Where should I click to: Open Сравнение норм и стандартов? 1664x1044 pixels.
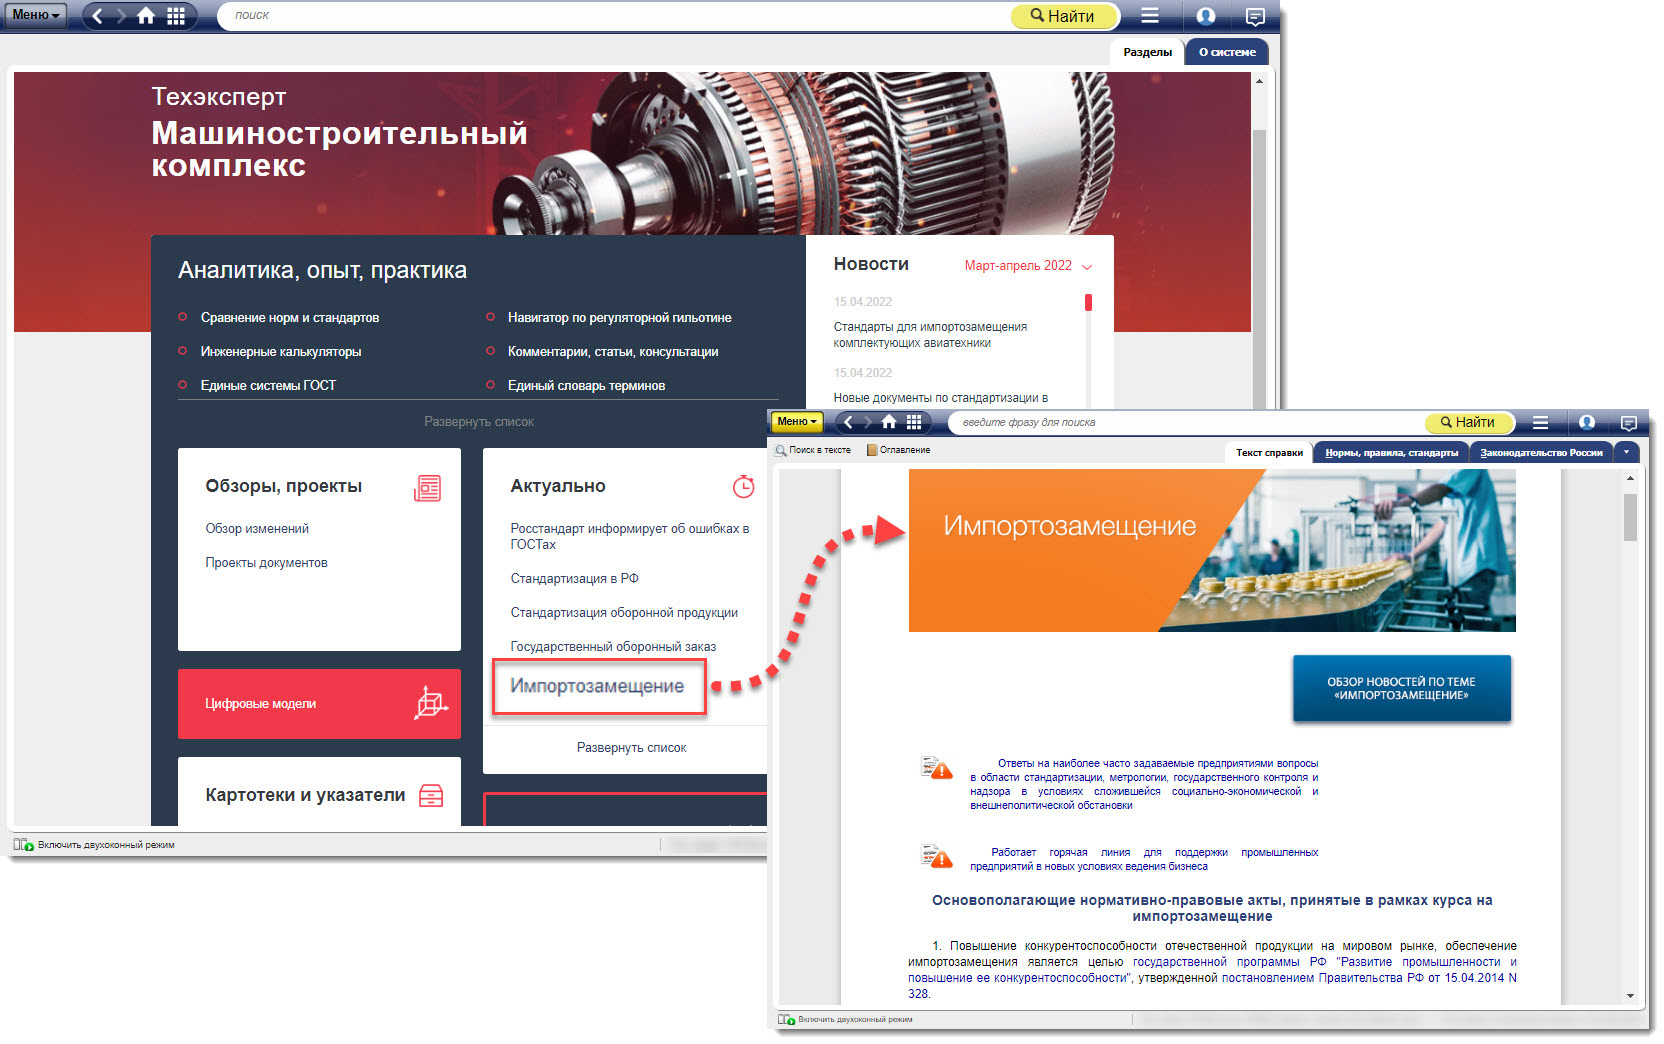pos(290,318)
